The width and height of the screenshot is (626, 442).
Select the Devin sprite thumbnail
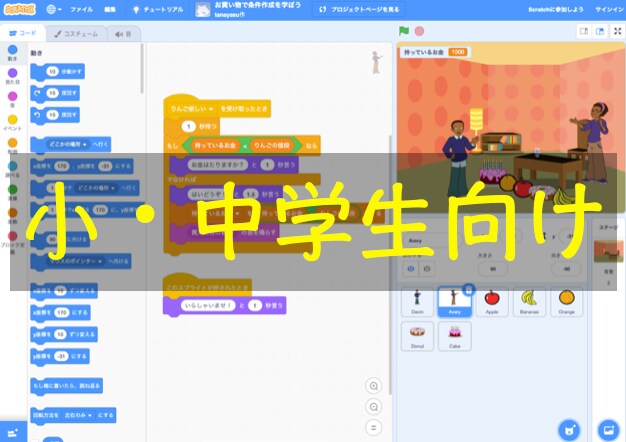click(x=417, y=302)
